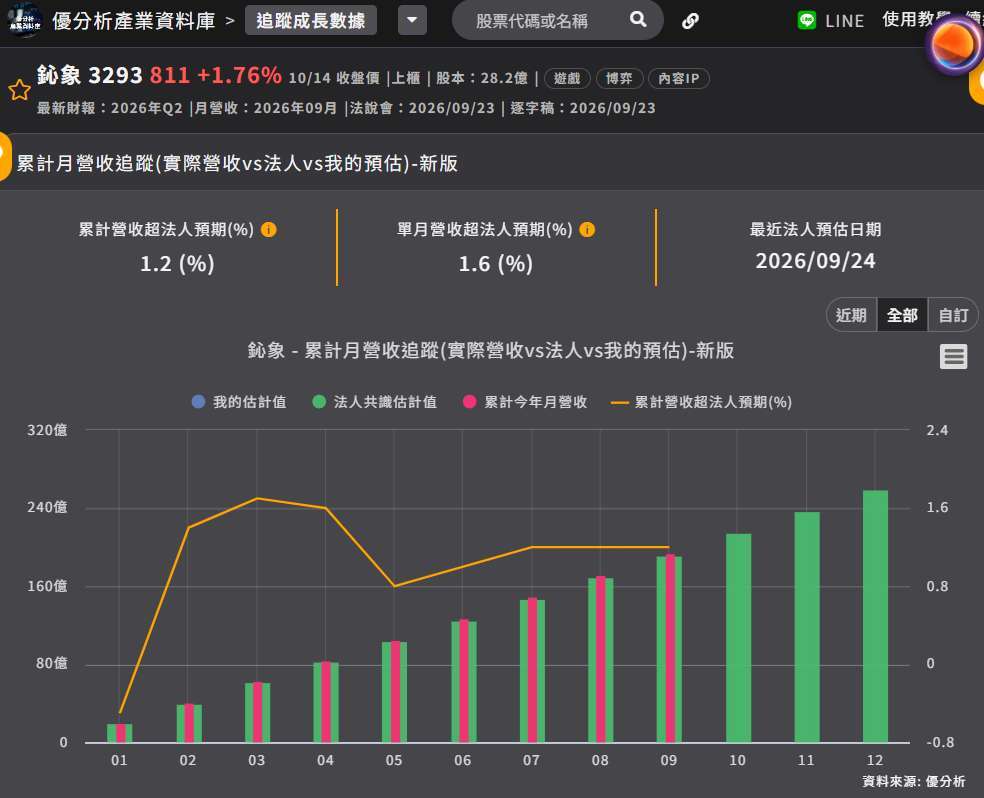
Task: Click pink revenue bar for month 09
Action: [670, 649]
